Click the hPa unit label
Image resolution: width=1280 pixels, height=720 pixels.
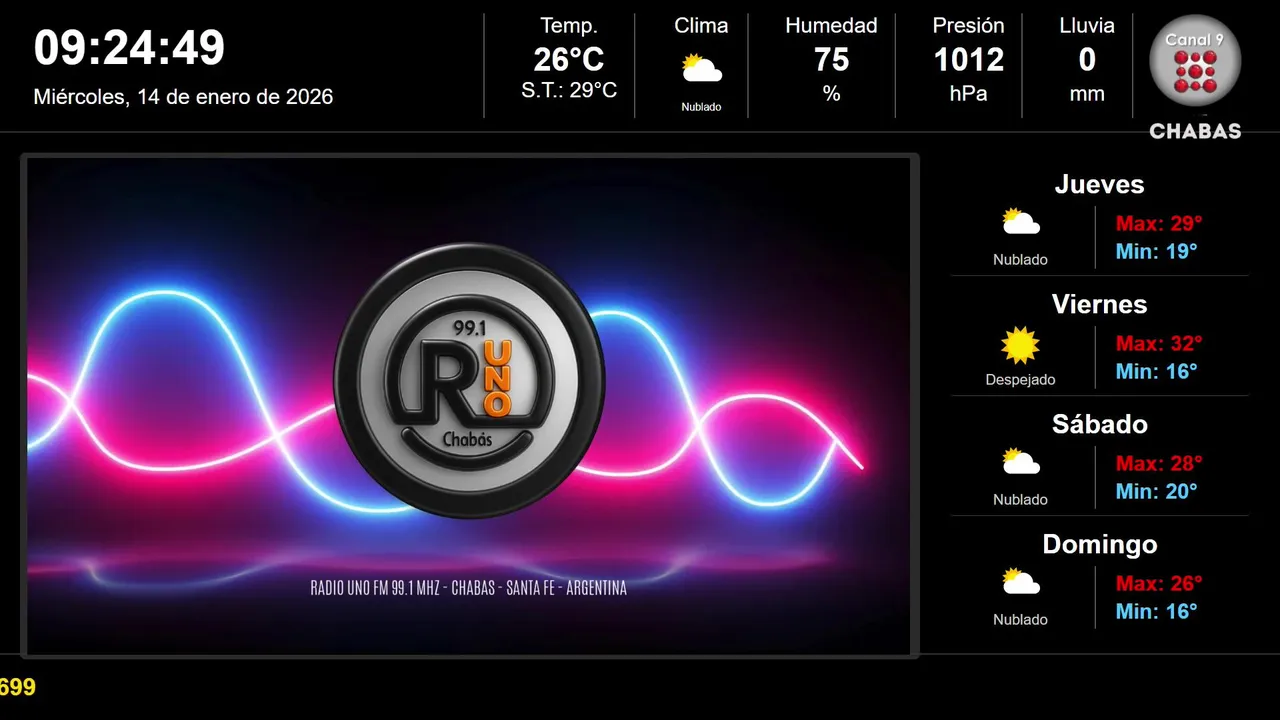coord(968,94)
